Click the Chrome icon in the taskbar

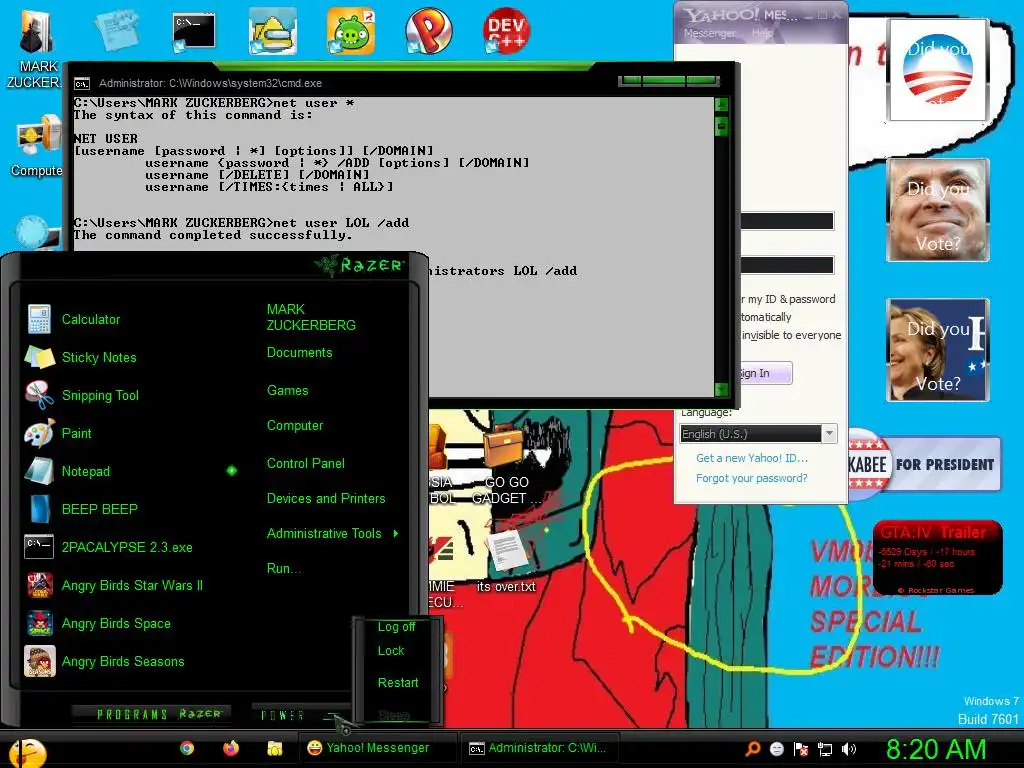click(x=187, y=748)
